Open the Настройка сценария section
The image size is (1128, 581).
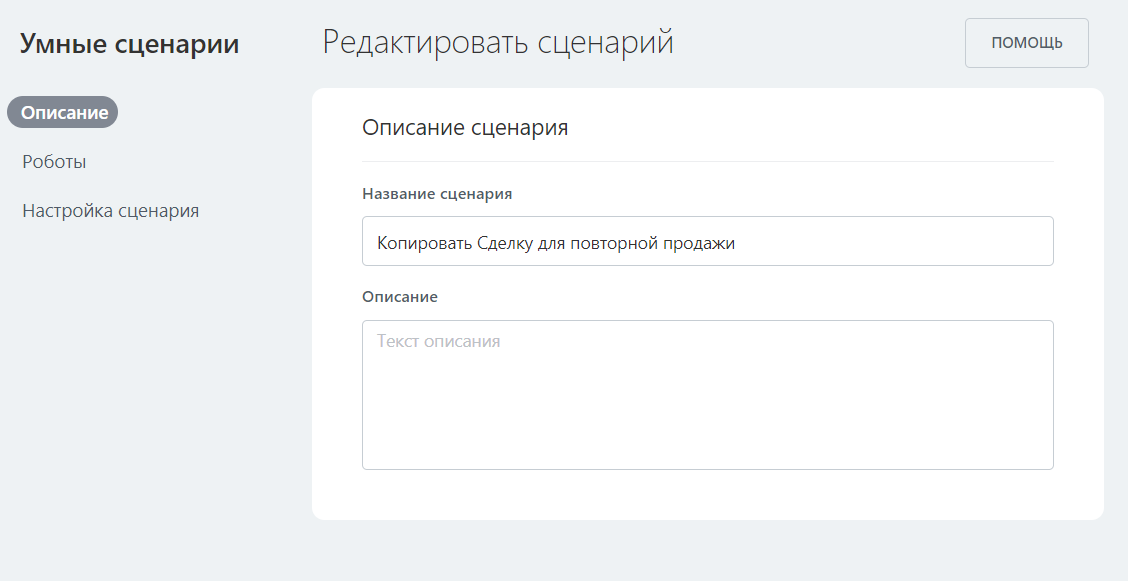[x=110, y=211]
